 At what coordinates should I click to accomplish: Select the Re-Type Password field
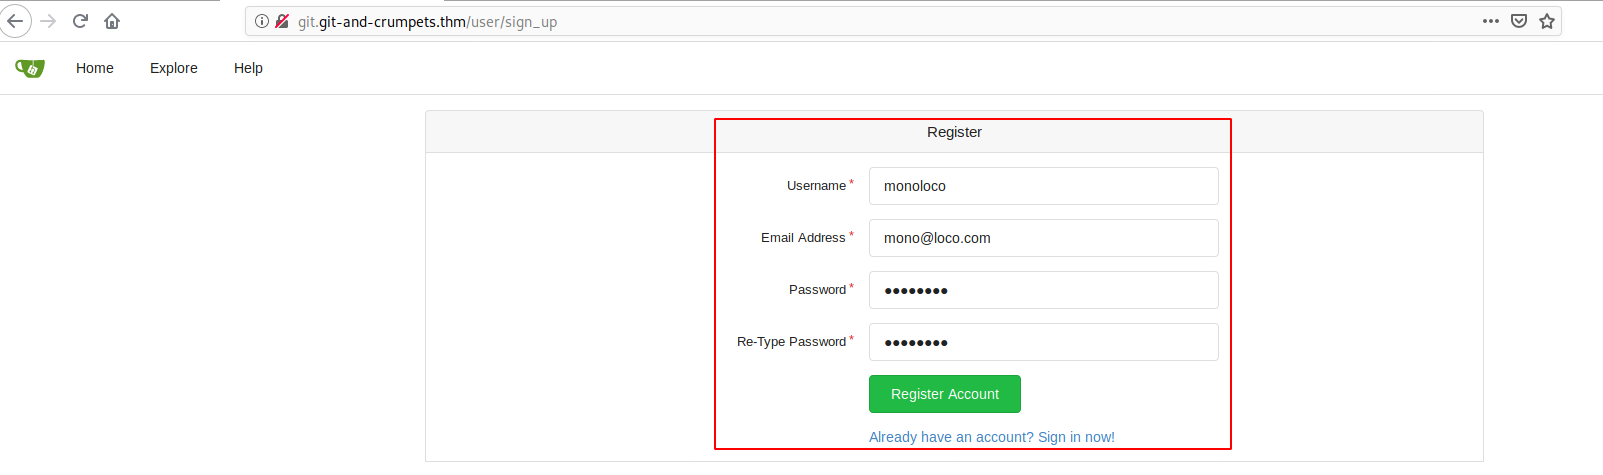click(x=1044, y=342)
